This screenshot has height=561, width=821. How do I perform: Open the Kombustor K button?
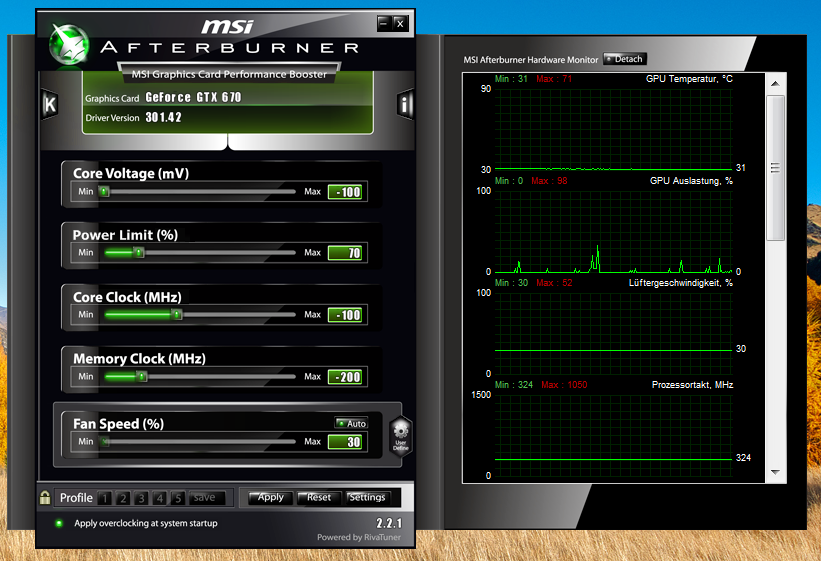[50, 104]
